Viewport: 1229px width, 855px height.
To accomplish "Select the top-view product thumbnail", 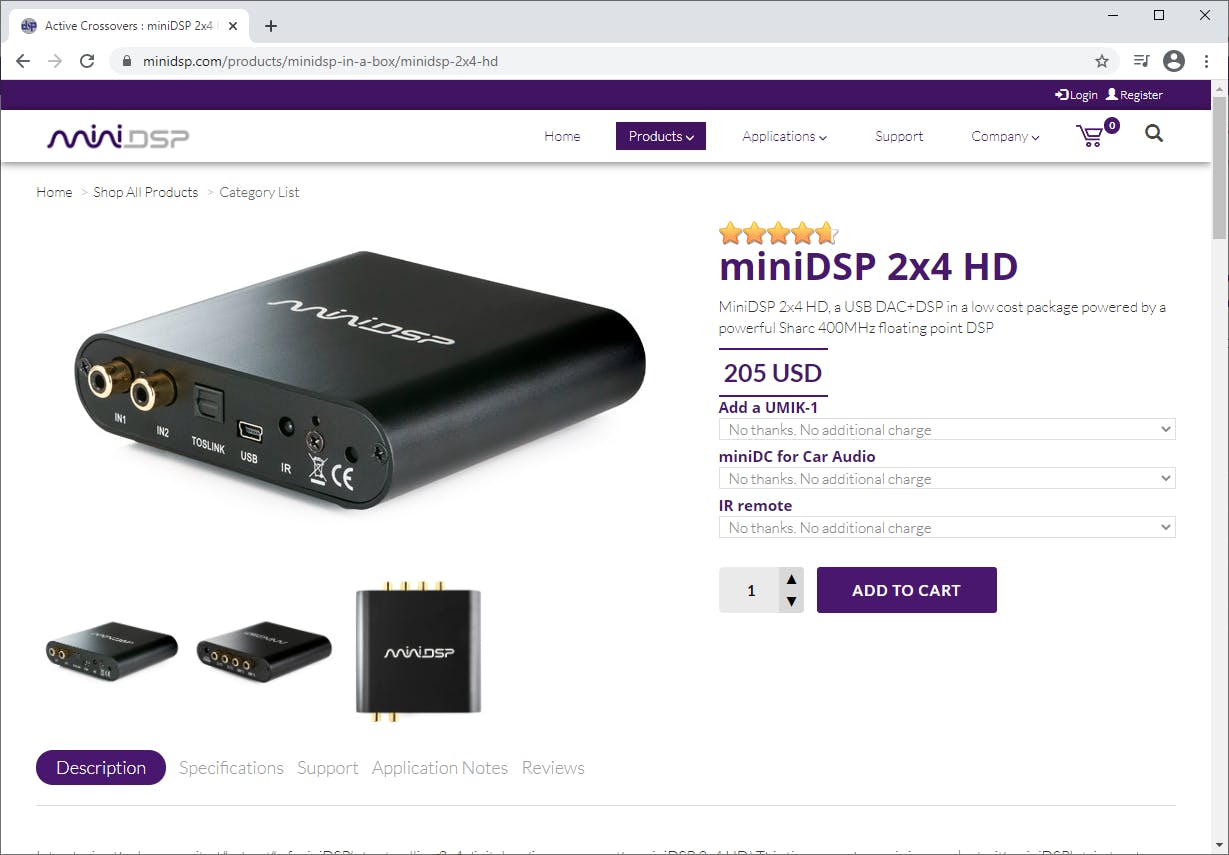I will pos(419,652).
